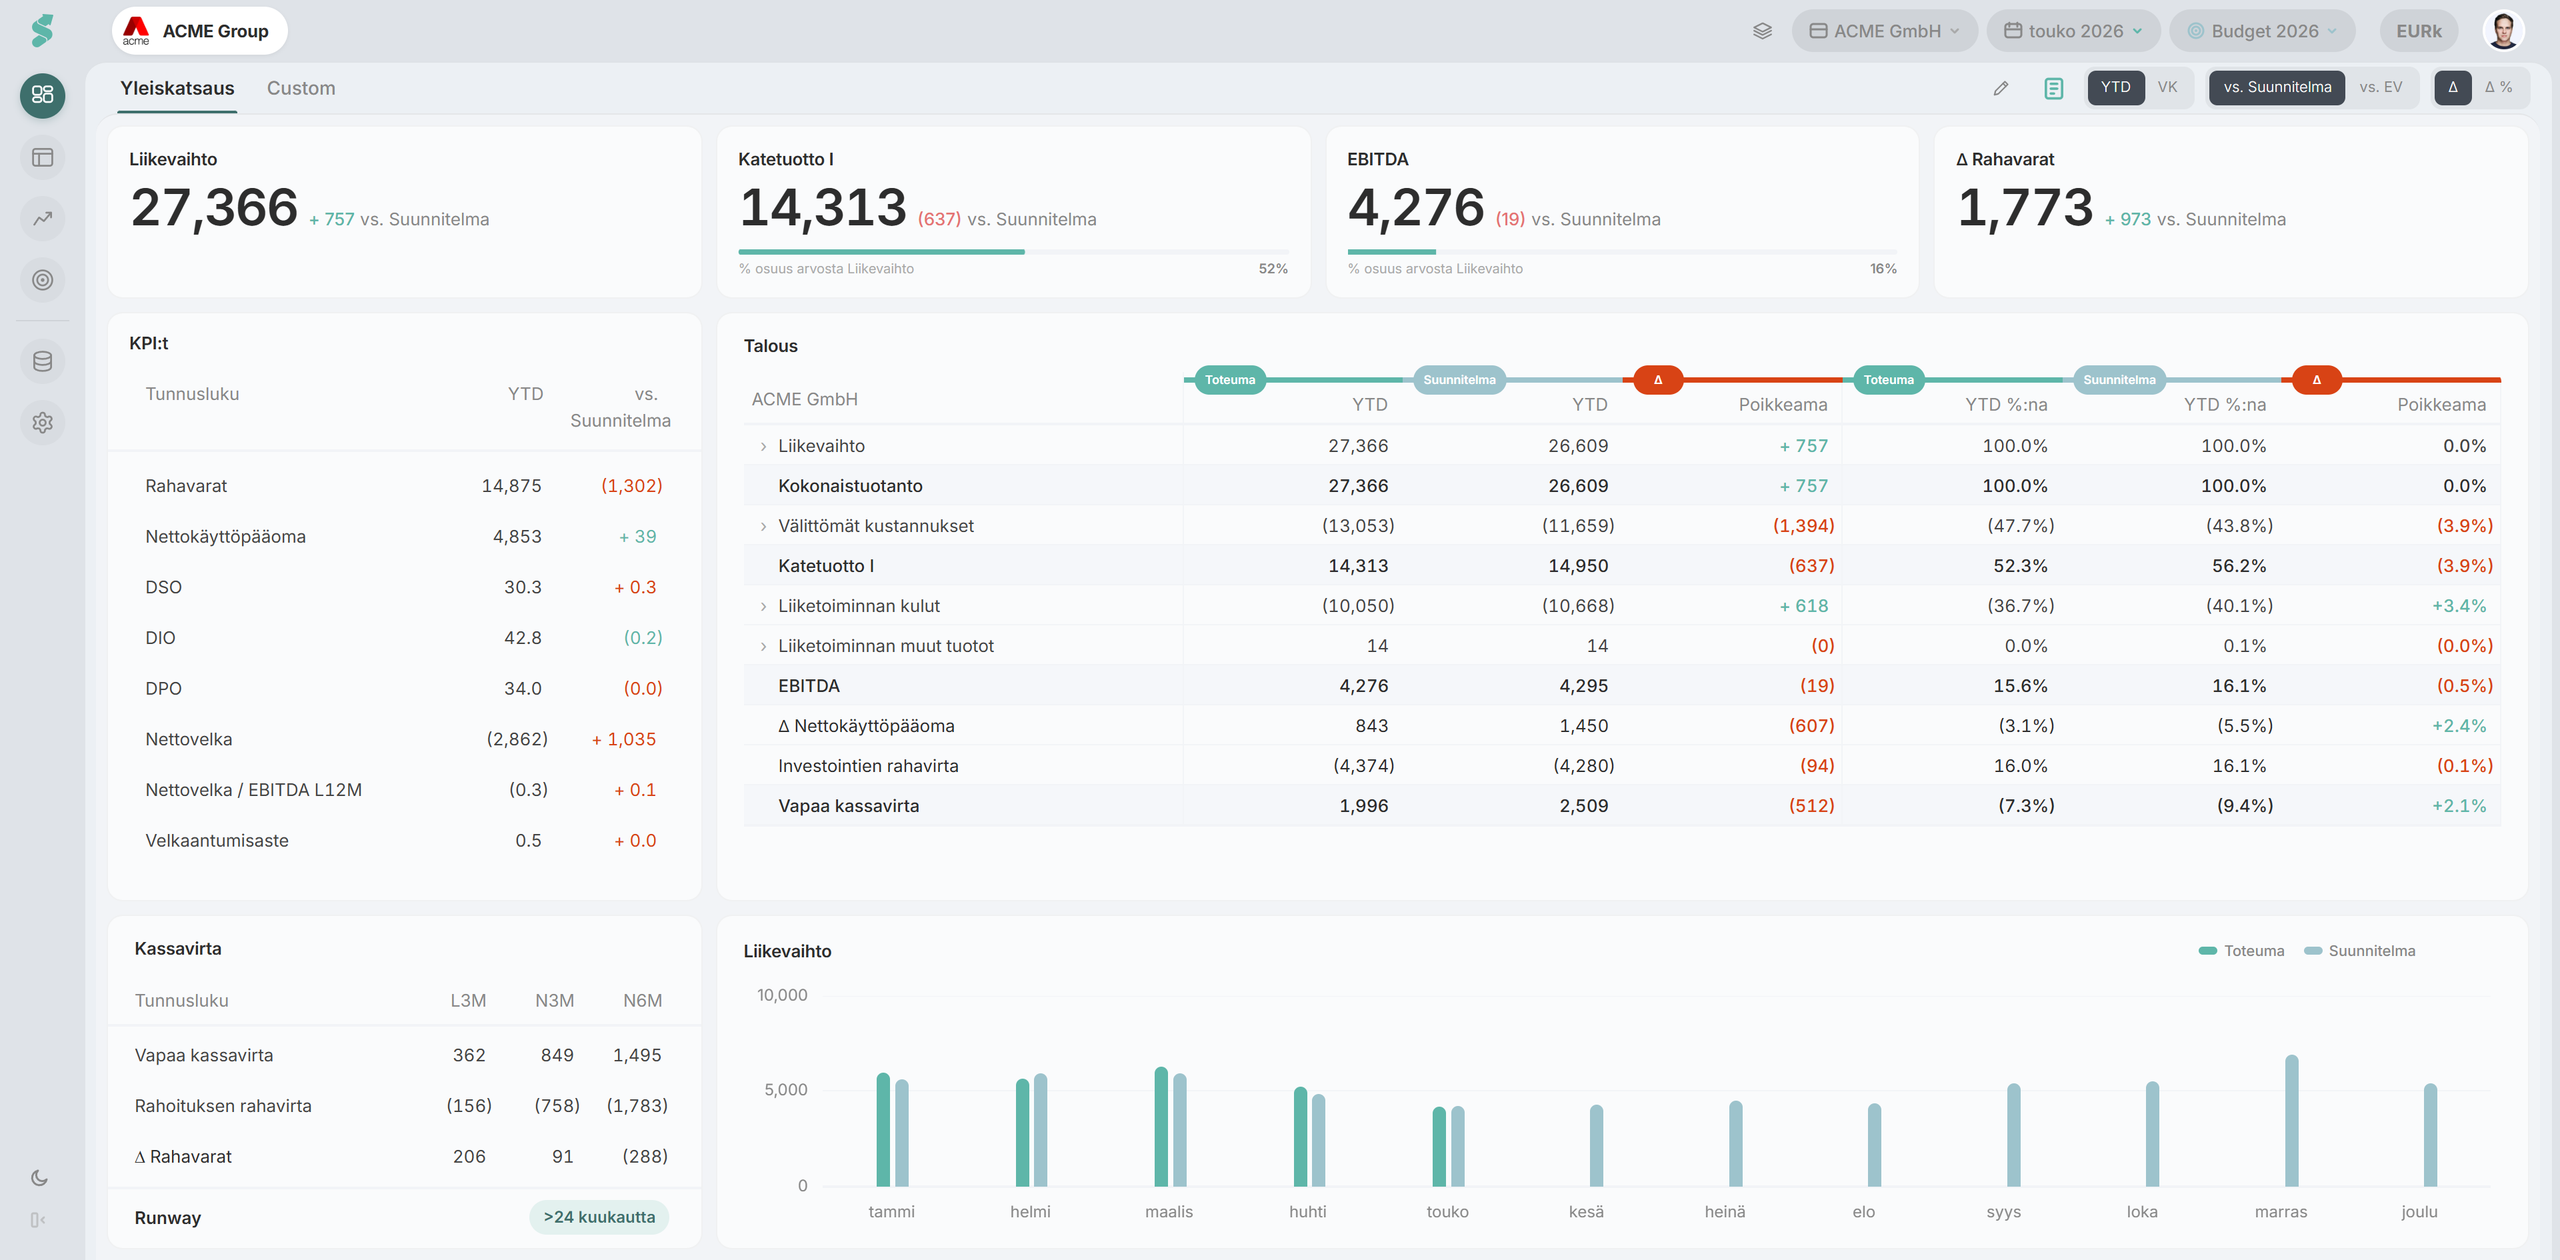Click the EURk currency button
The height and width of the screenshot is (1260, 2560).
click(2418, 31)
